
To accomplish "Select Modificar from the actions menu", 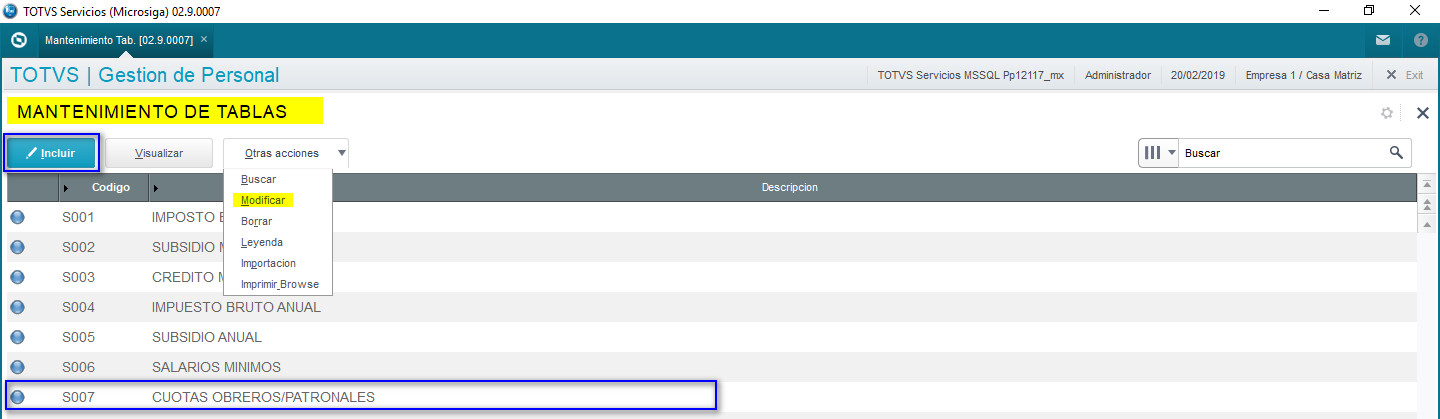I will pyautogui.click(x=263, y=200).
